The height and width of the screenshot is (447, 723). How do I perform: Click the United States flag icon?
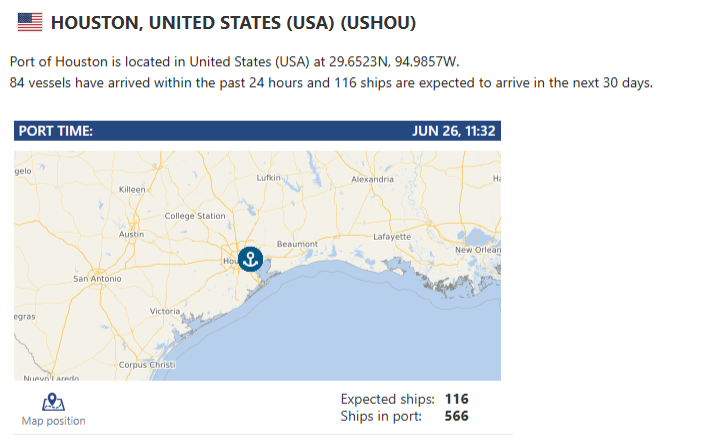tap(30, 22)
